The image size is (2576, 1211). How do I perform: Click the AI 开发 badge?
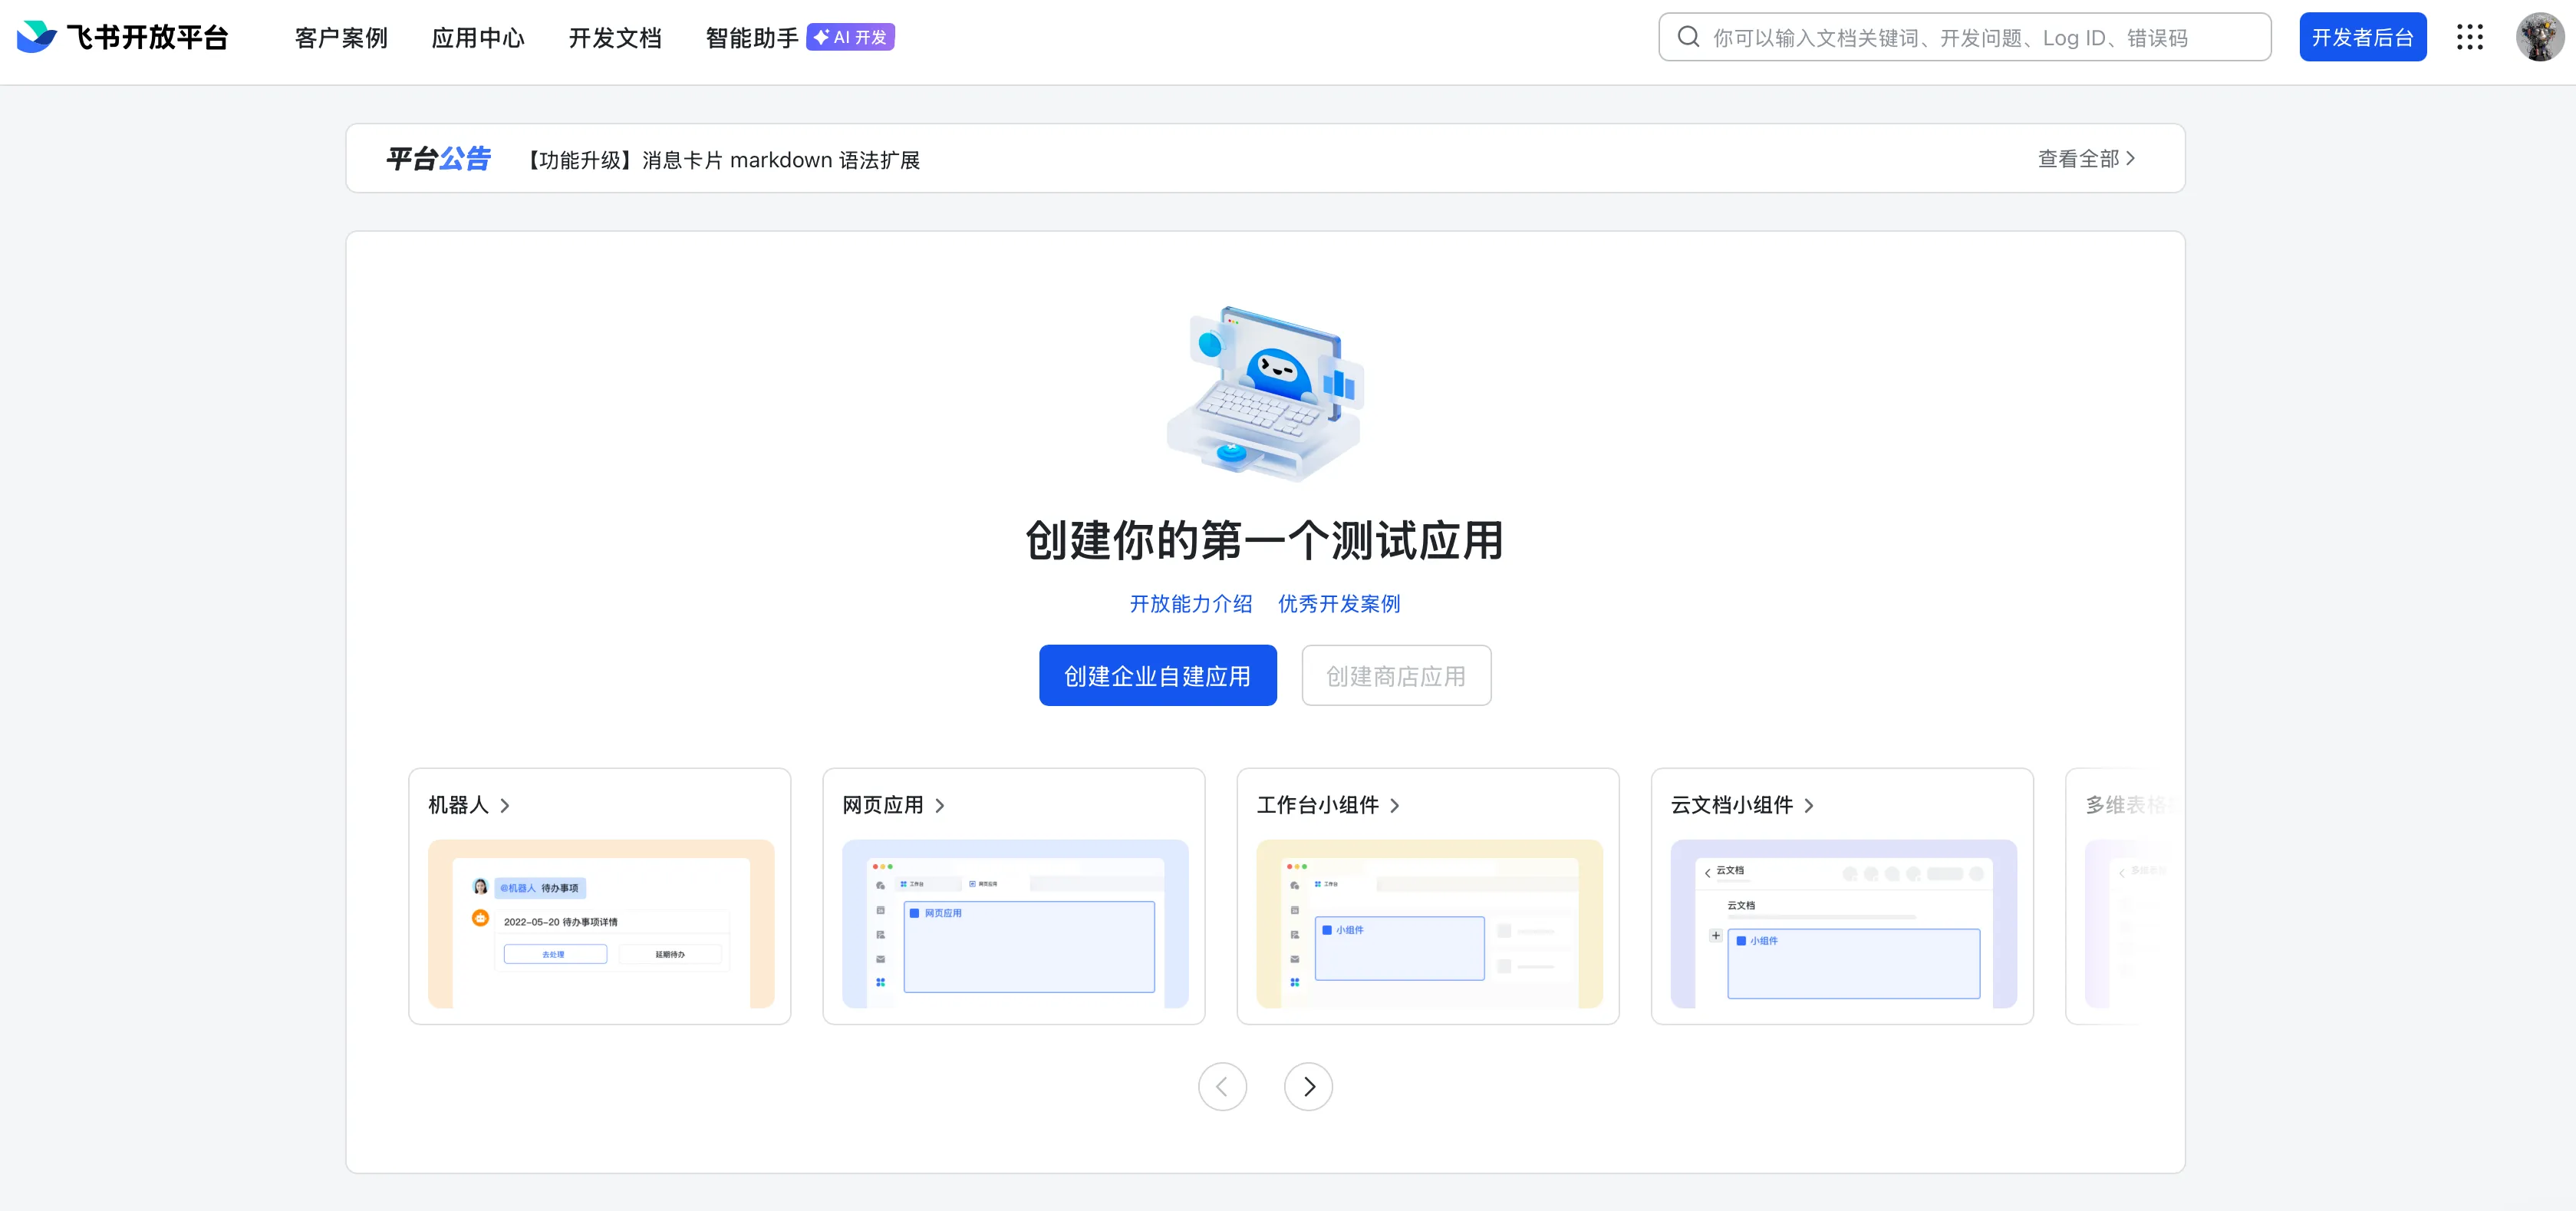850,37
